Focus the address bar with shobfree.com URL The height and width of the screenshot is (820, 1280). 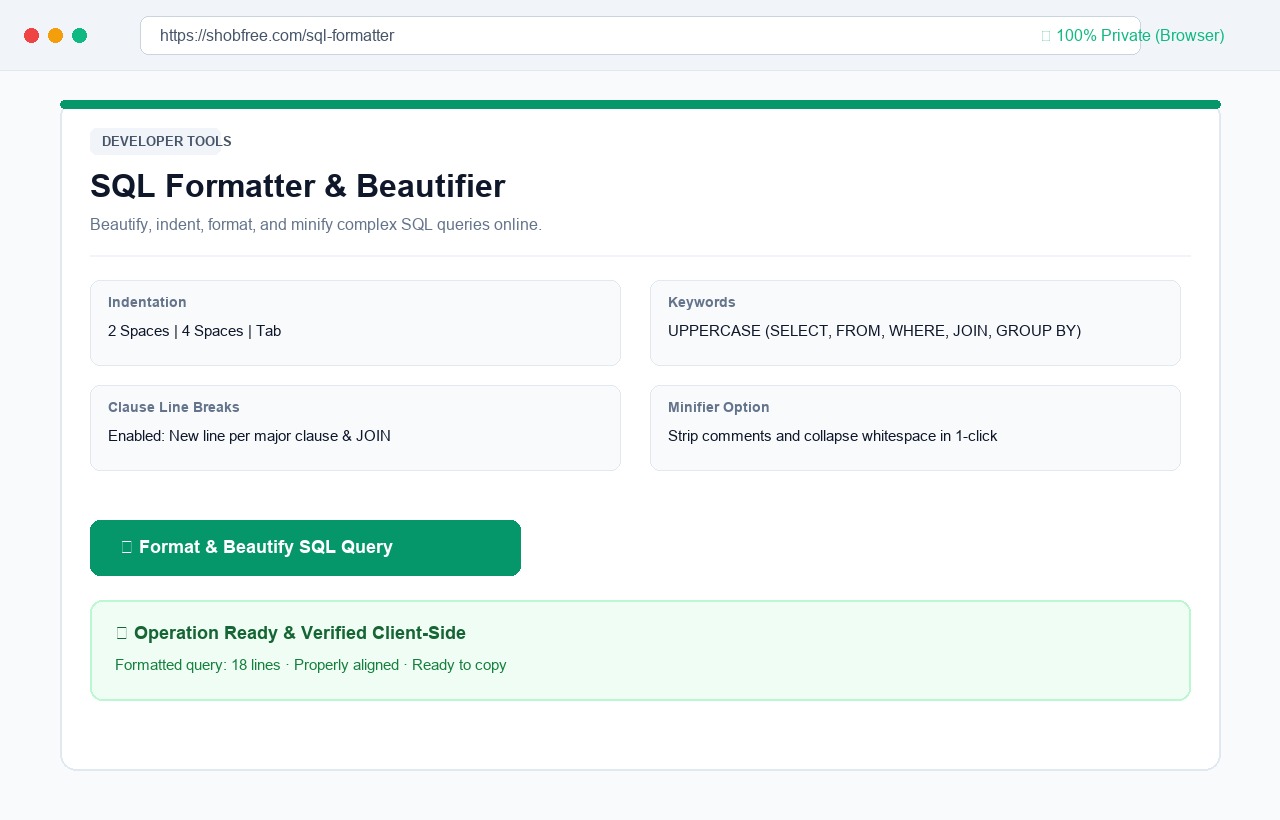pos(640,36)
